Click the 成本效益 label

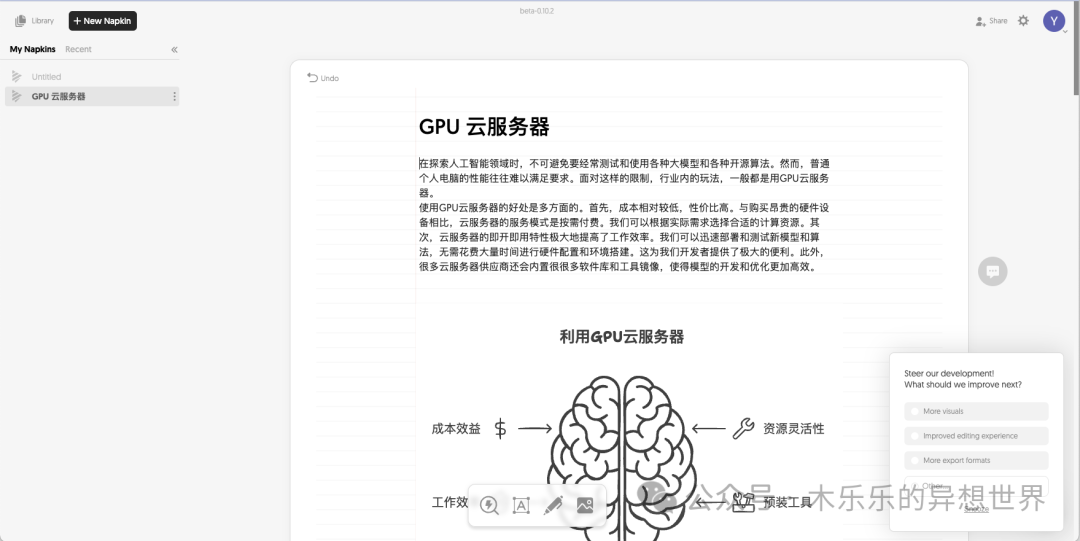[x=456, y=429]
